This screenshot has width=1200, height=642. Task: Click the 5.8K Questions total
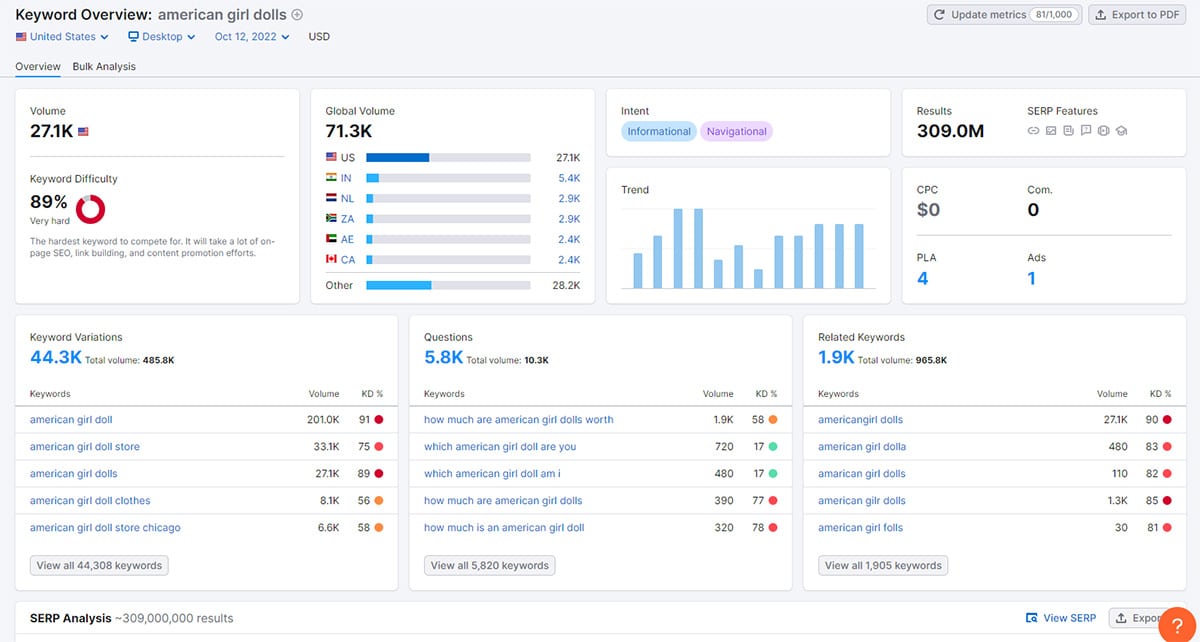point(444,357)
